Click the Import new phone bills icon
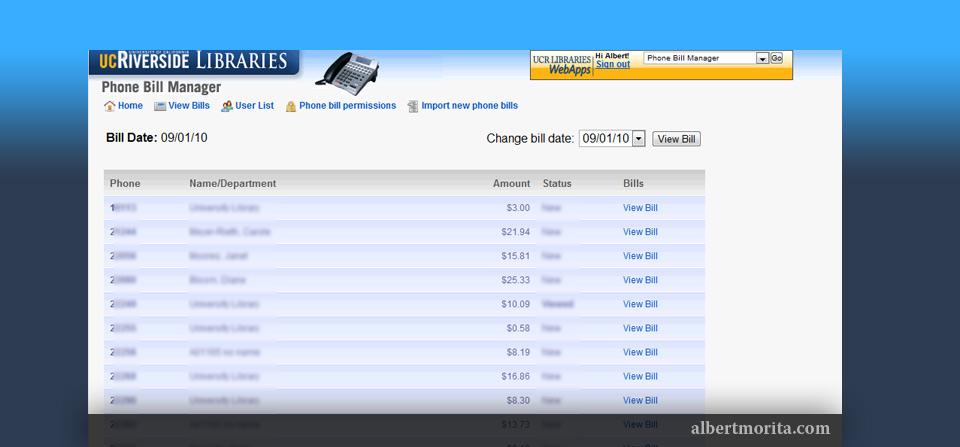 tap(413, 106)
